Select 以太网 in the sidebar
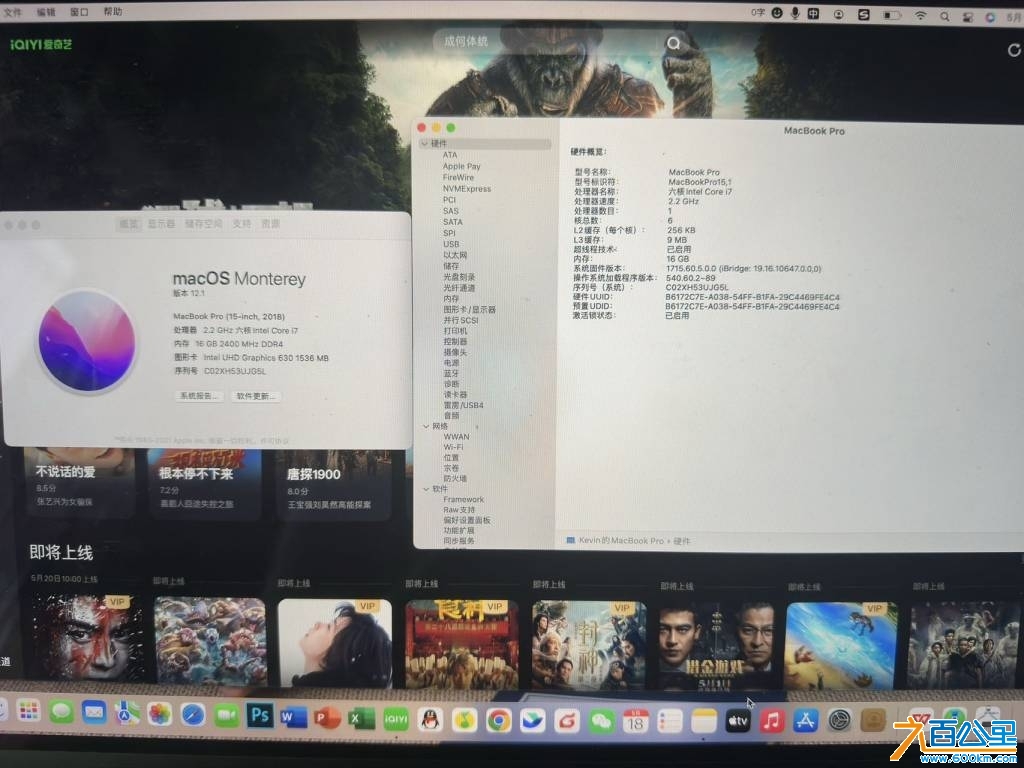Viewport: 1024px width, 768px height. [455, 255]
